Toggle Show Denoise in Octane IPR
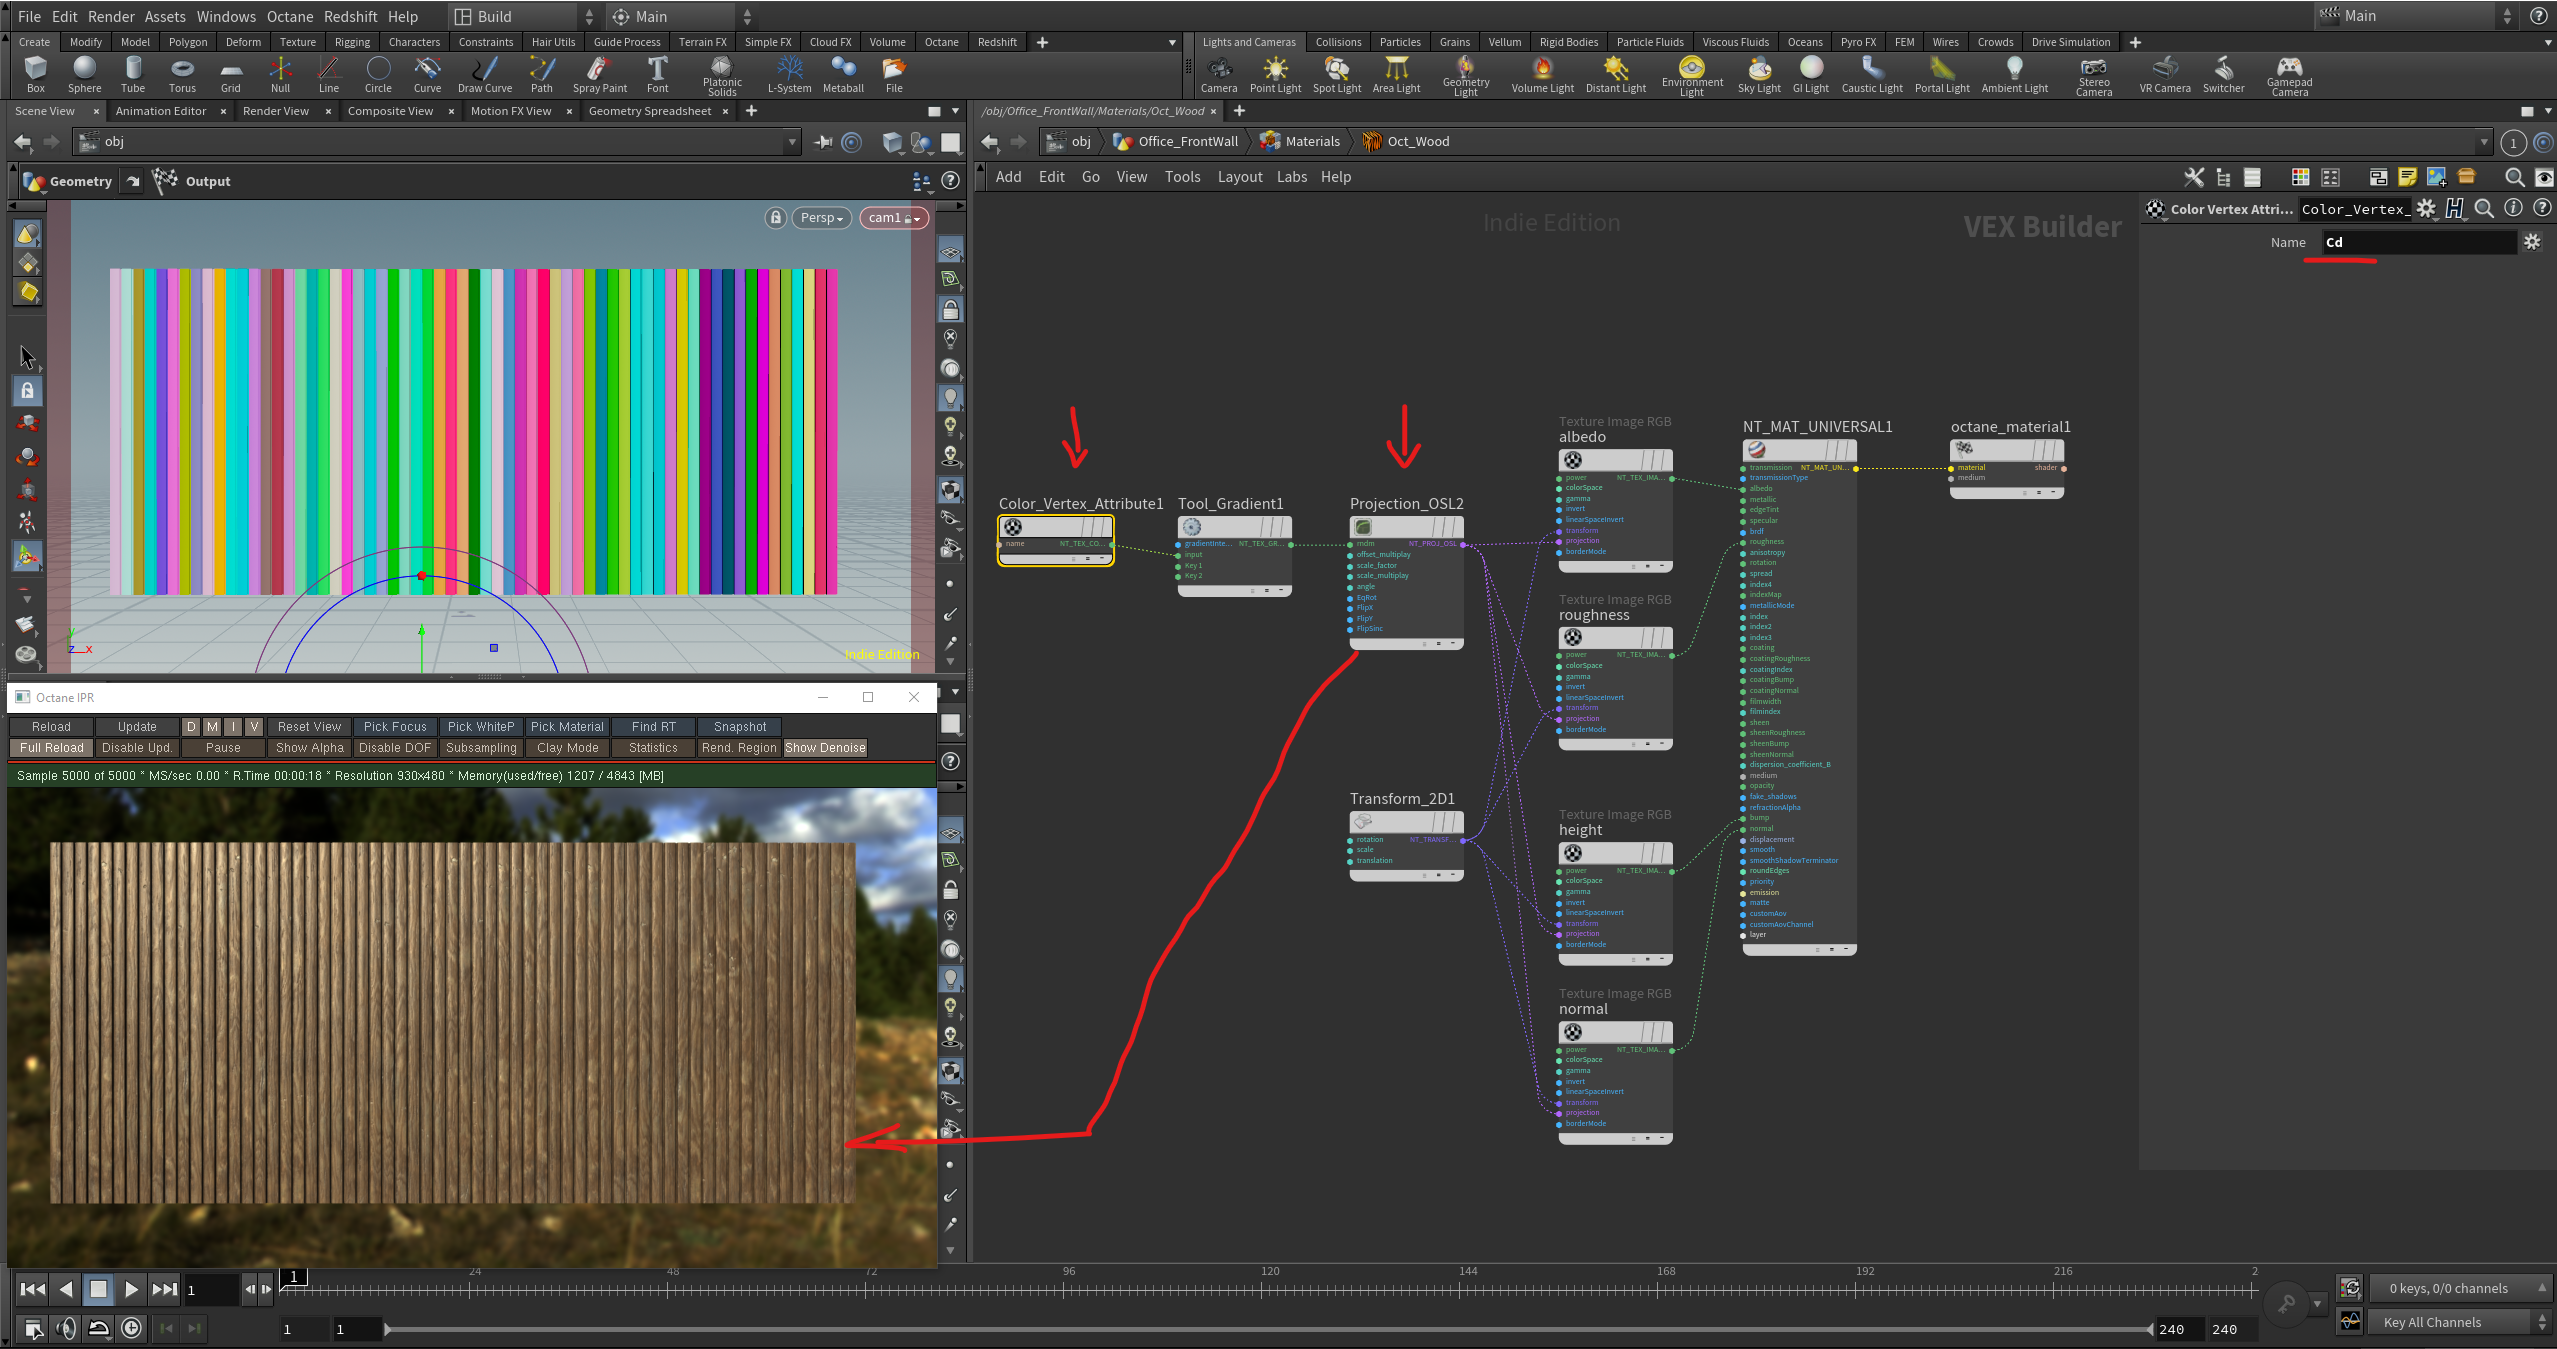The width and height of the screenshot is (2557, 1349). (825, 748)
